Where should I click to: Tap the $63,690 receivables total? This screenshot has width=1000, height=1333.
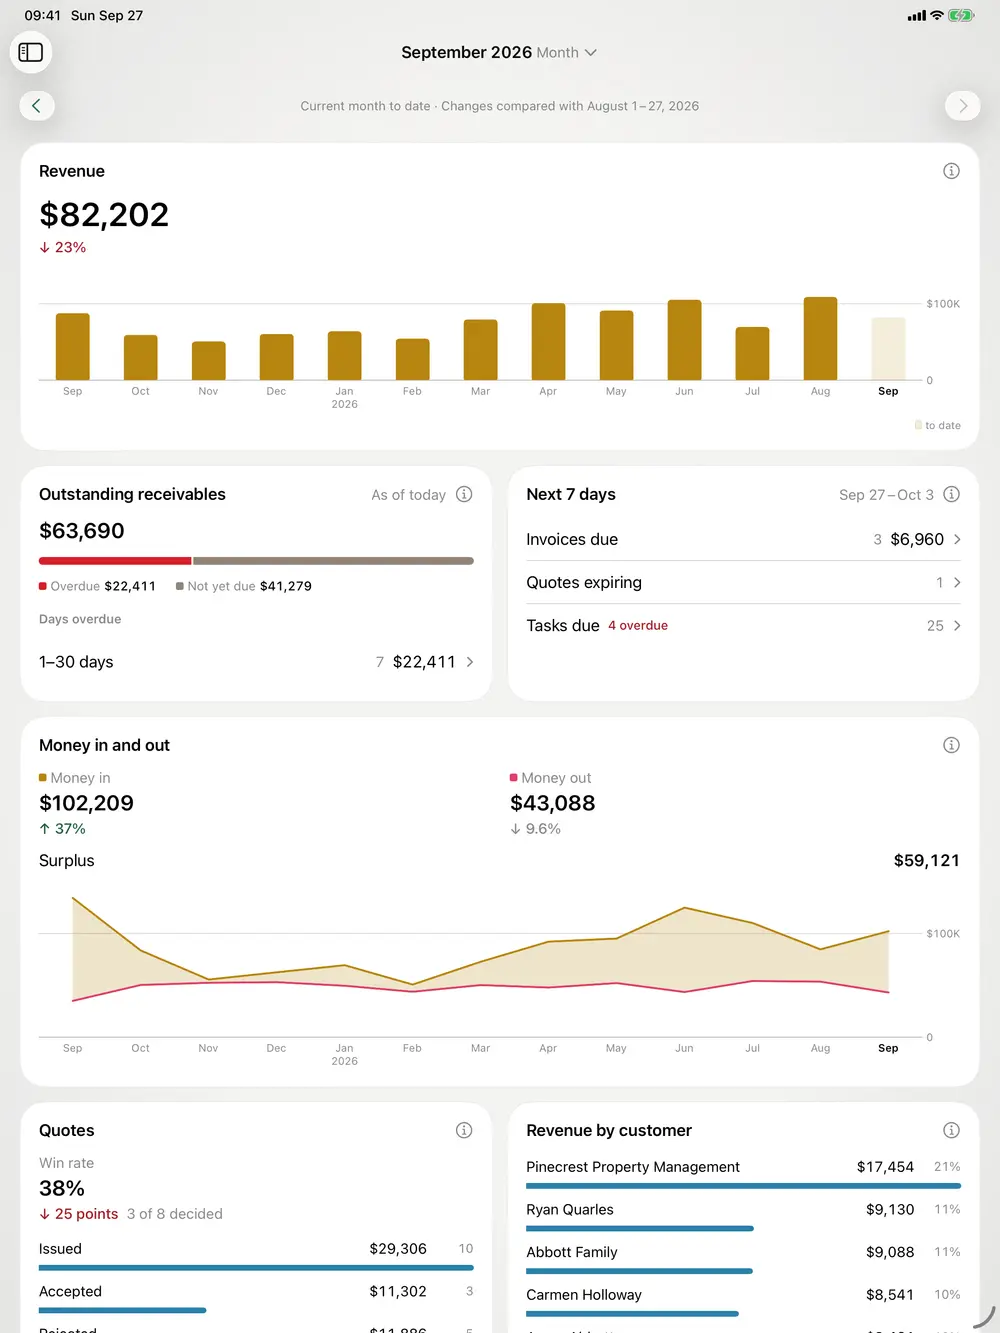click(82, 531)
